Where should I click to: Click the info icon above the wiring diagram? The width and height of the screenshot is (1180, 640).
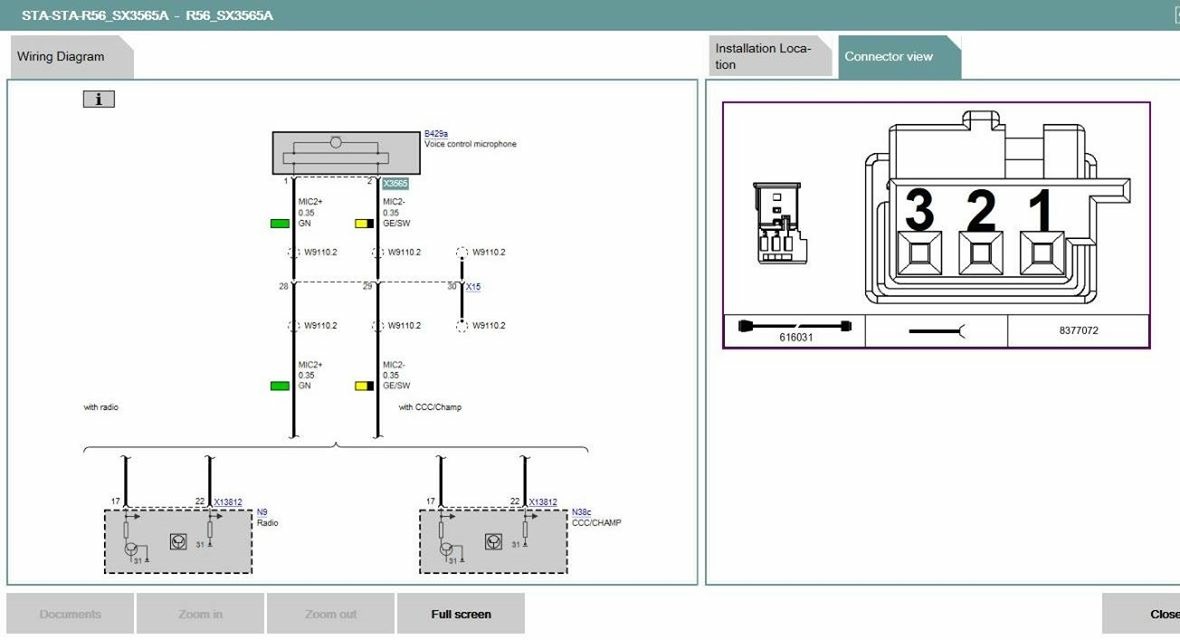[99, 99]
